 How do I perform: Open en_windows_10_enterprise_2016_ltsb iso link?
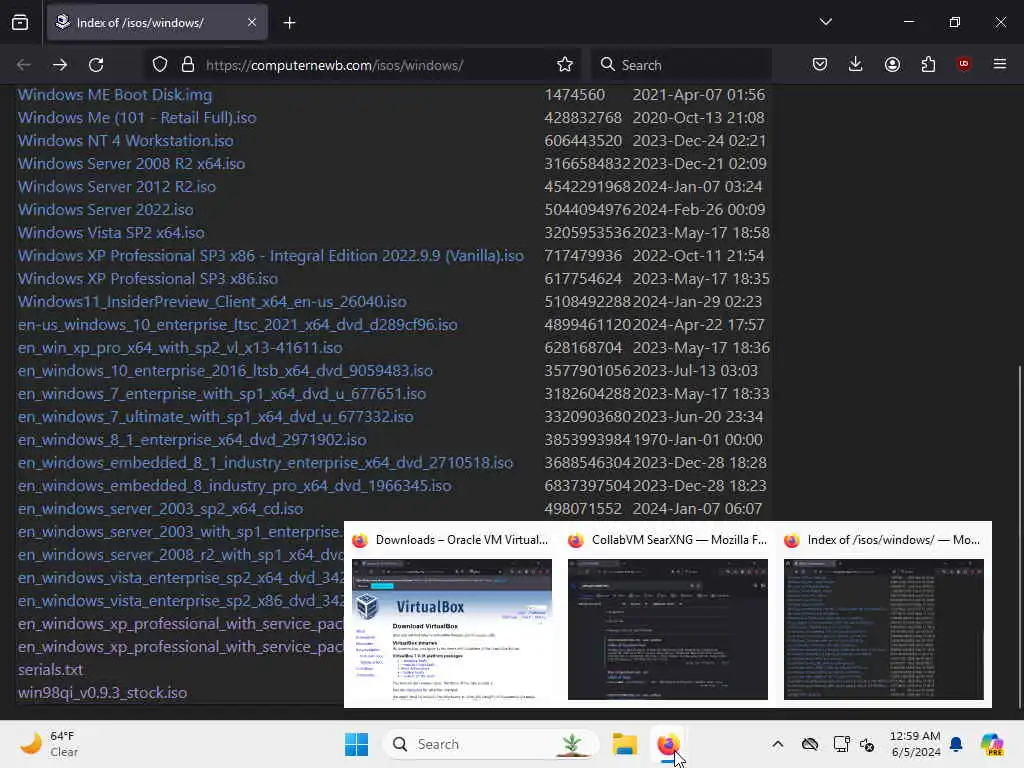point(225,370)
